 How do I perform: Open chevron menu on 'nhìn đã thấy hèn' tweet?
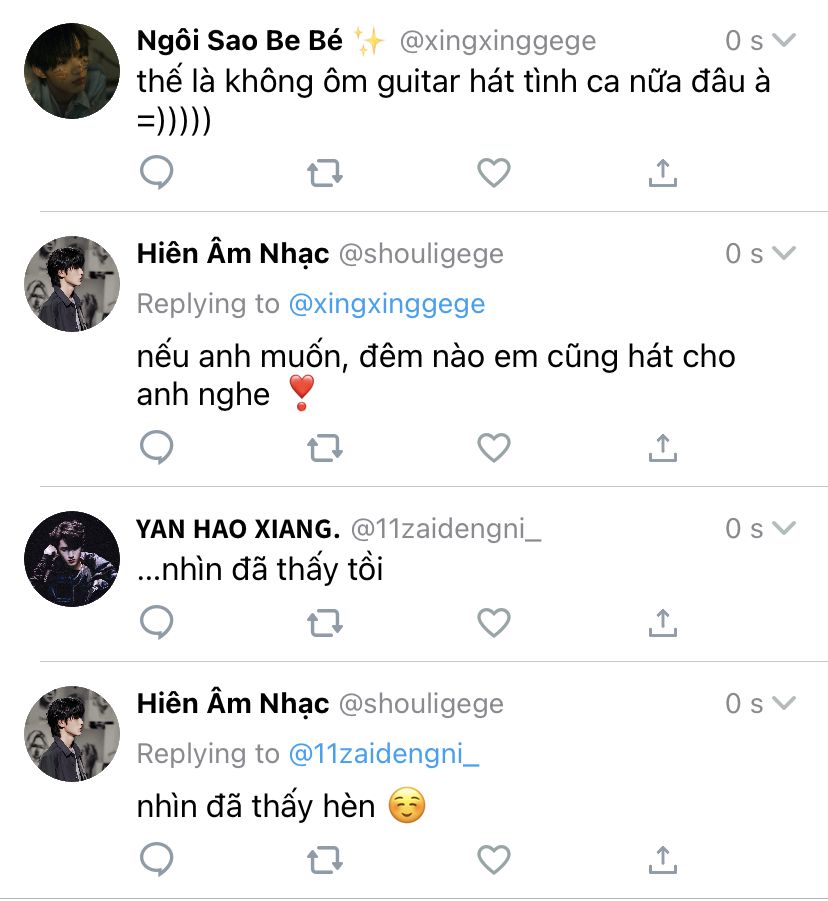click(x=784, y=703)
